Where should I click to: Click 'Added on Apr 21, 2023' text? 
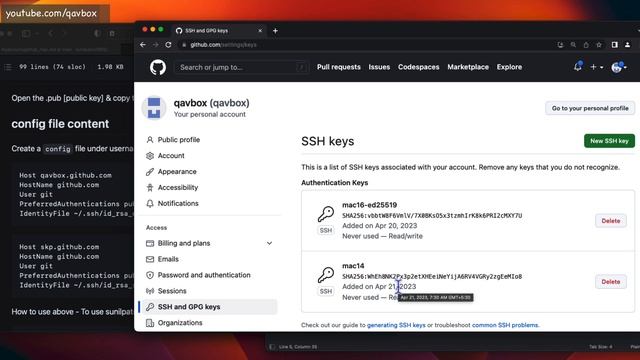(x=379, y=287)
